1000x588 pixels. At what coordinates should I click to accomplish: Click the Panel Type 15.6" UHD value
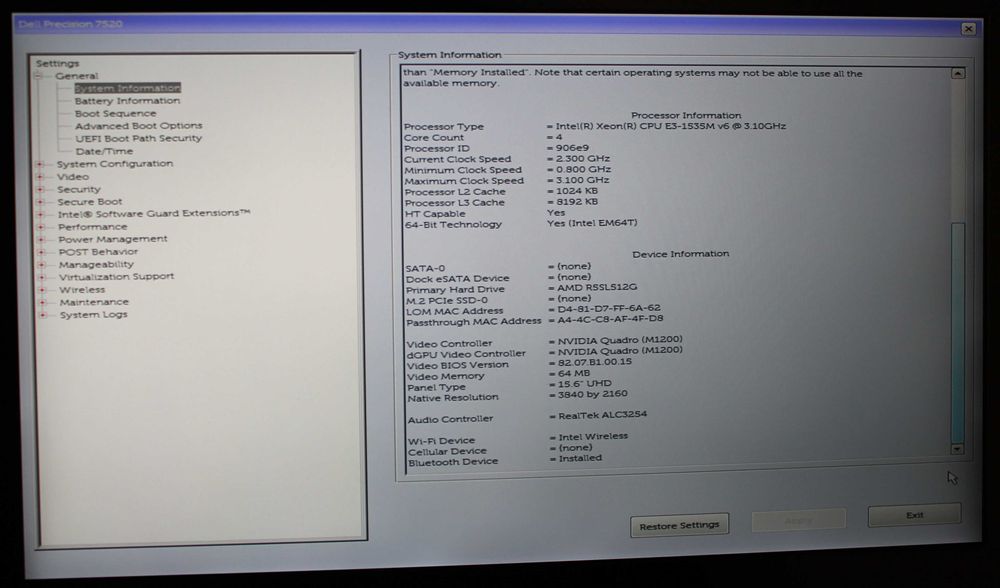(584, 384)
